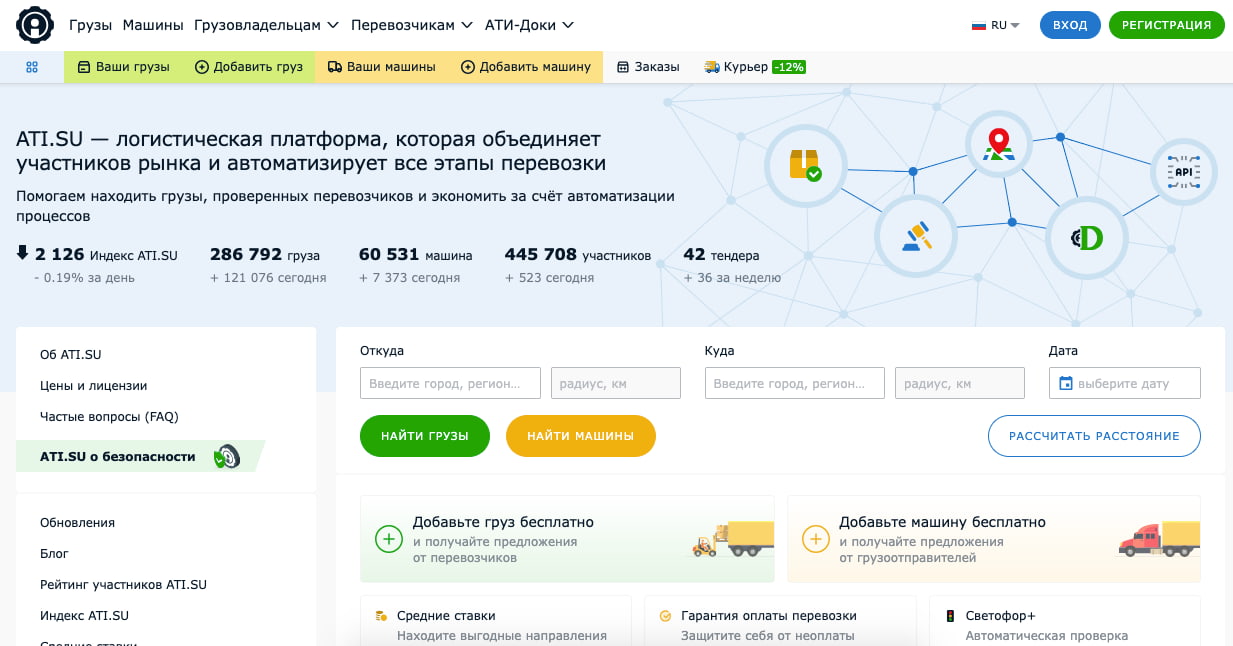Open the Обновления sidebar link
This screenshot has height=646, width=1233.
77,522
